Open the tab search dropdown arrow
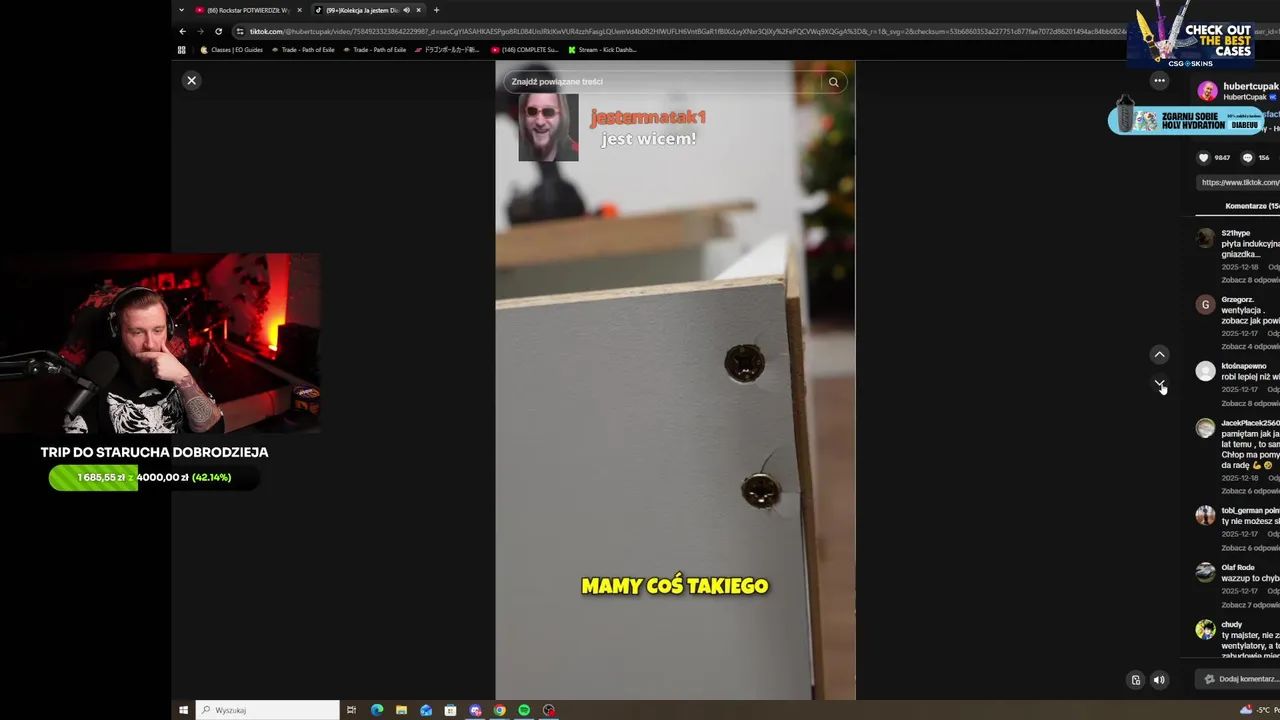The width and height of the screenshot is (1280, 720). [x=181, y=10]
